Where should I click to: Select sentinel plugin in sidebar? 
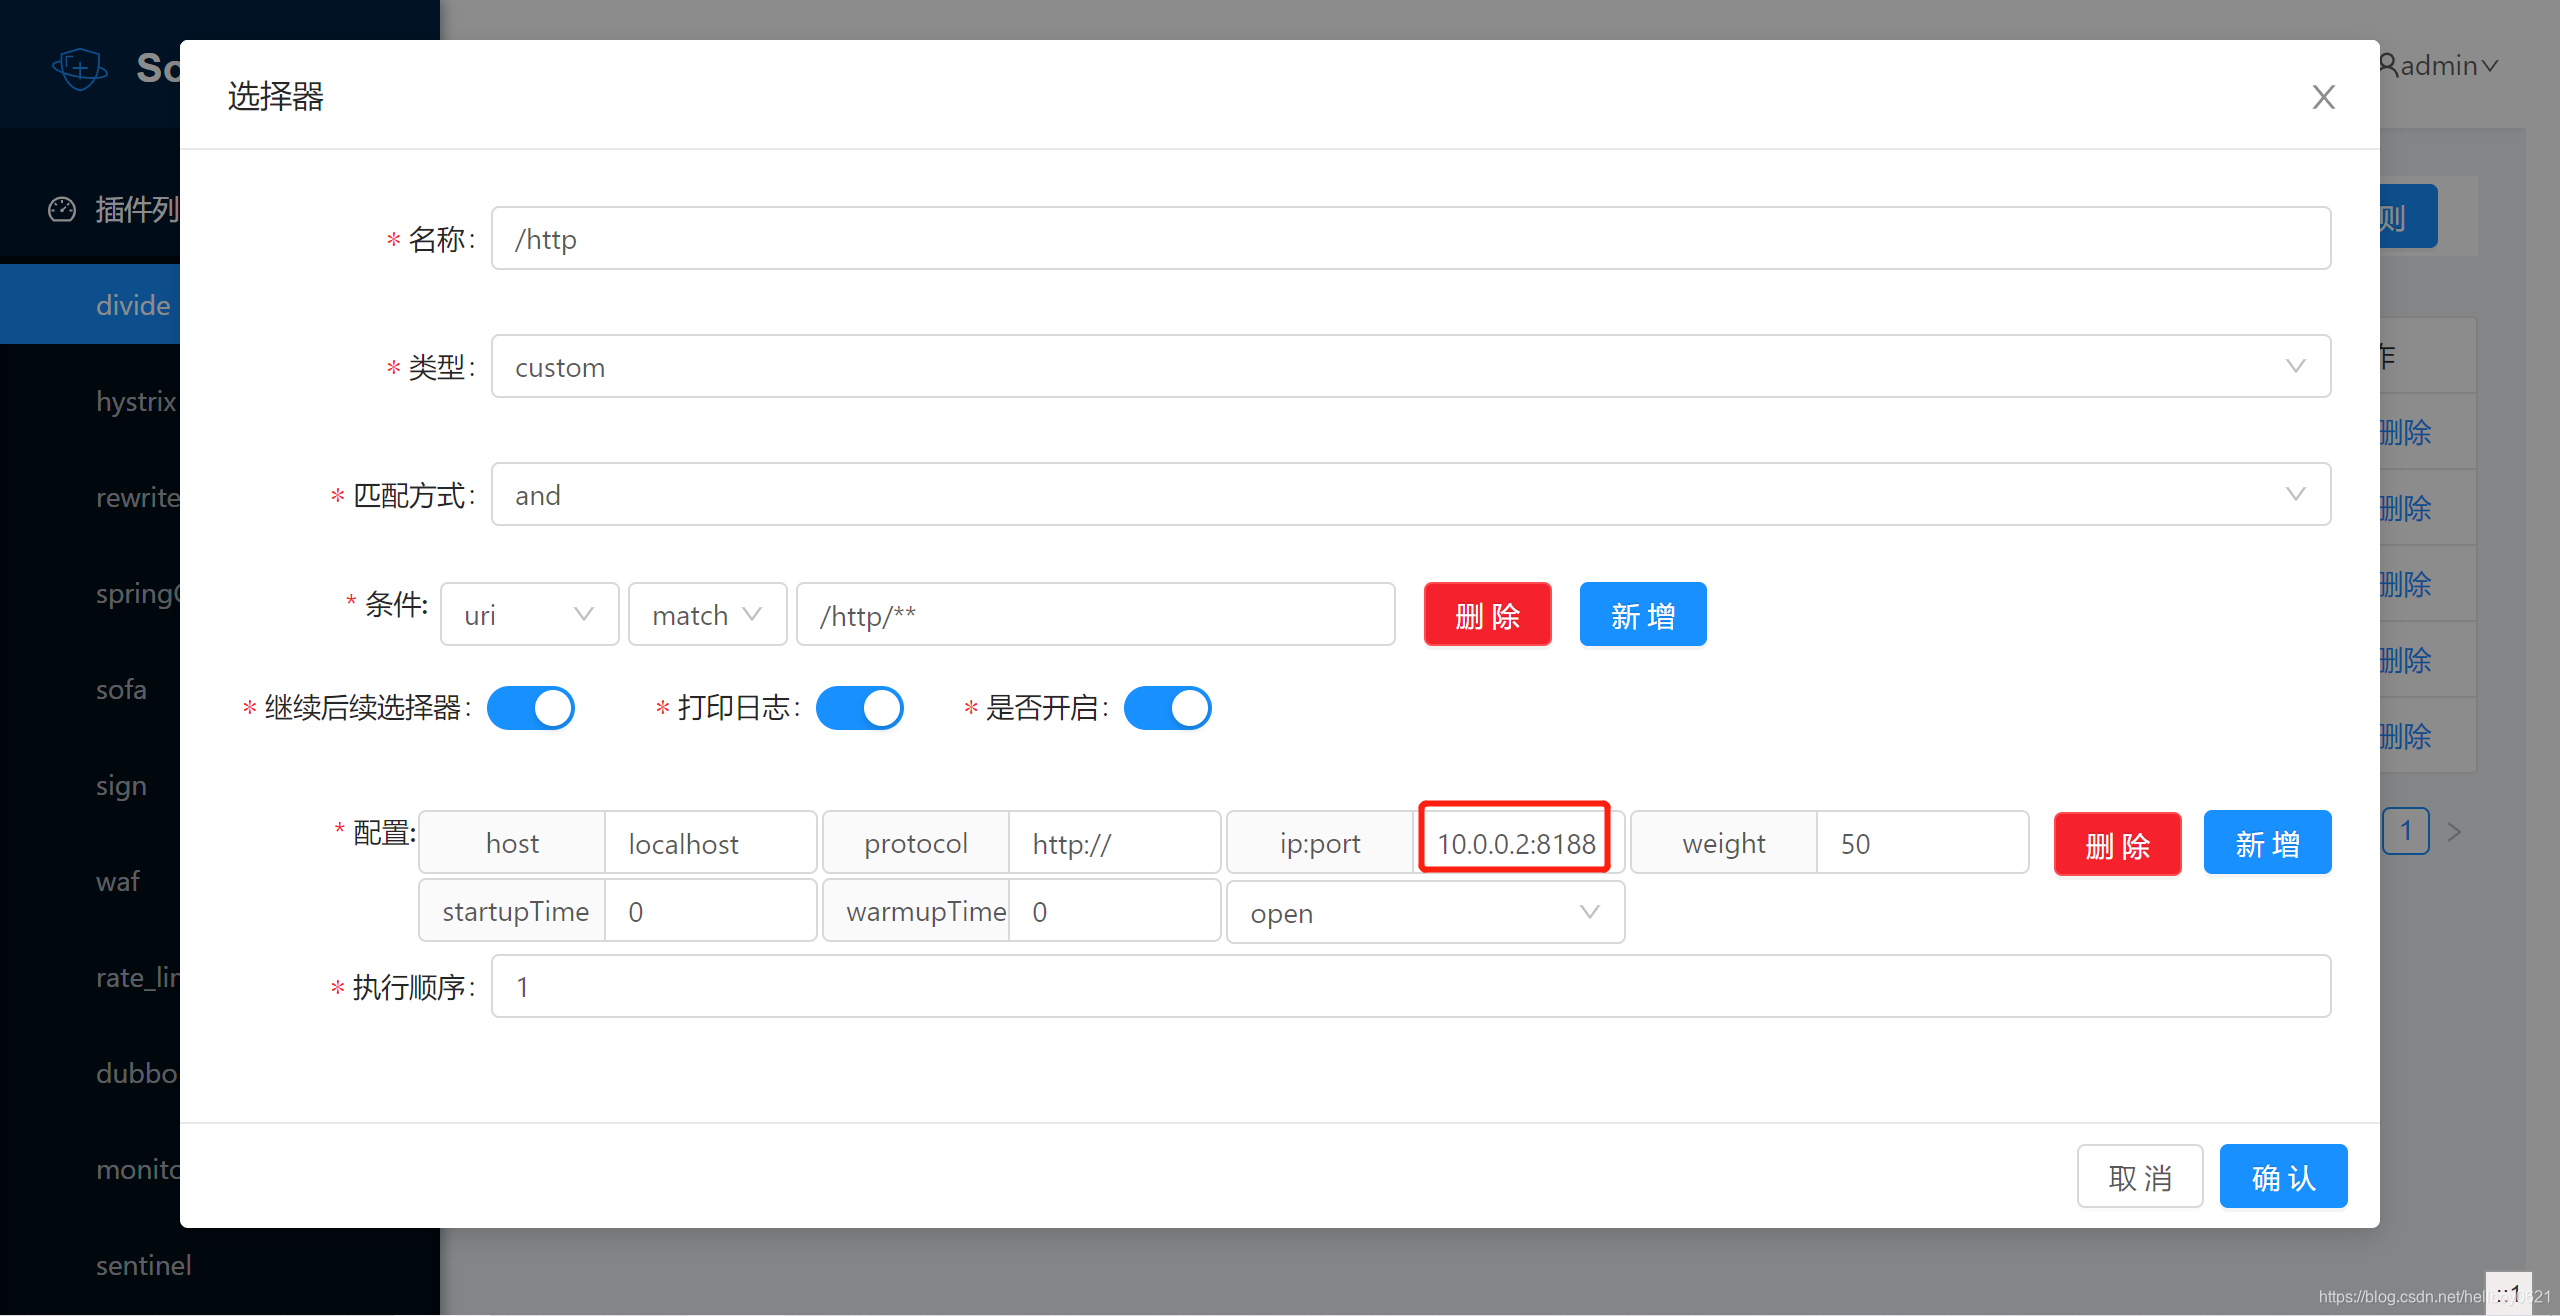[x=143, y=1265]
